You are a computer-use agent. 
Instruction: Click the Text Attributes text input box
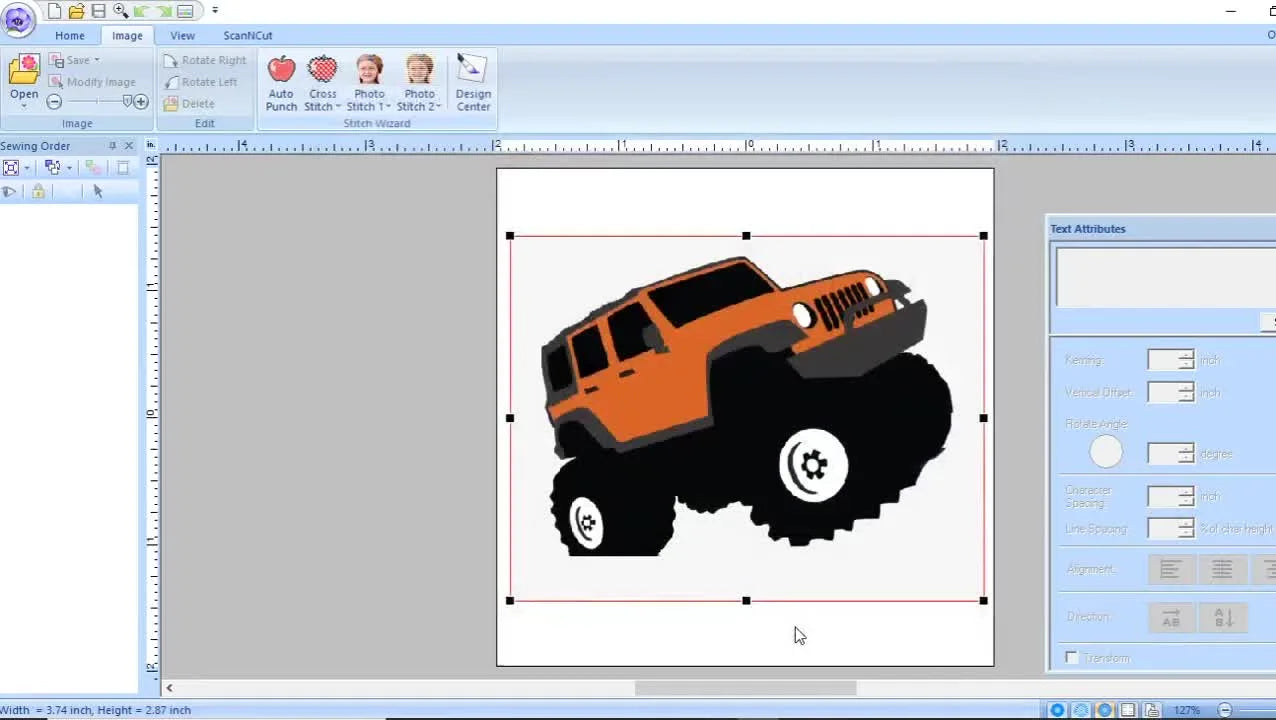pyautogui.click(x=1166, y=277)
